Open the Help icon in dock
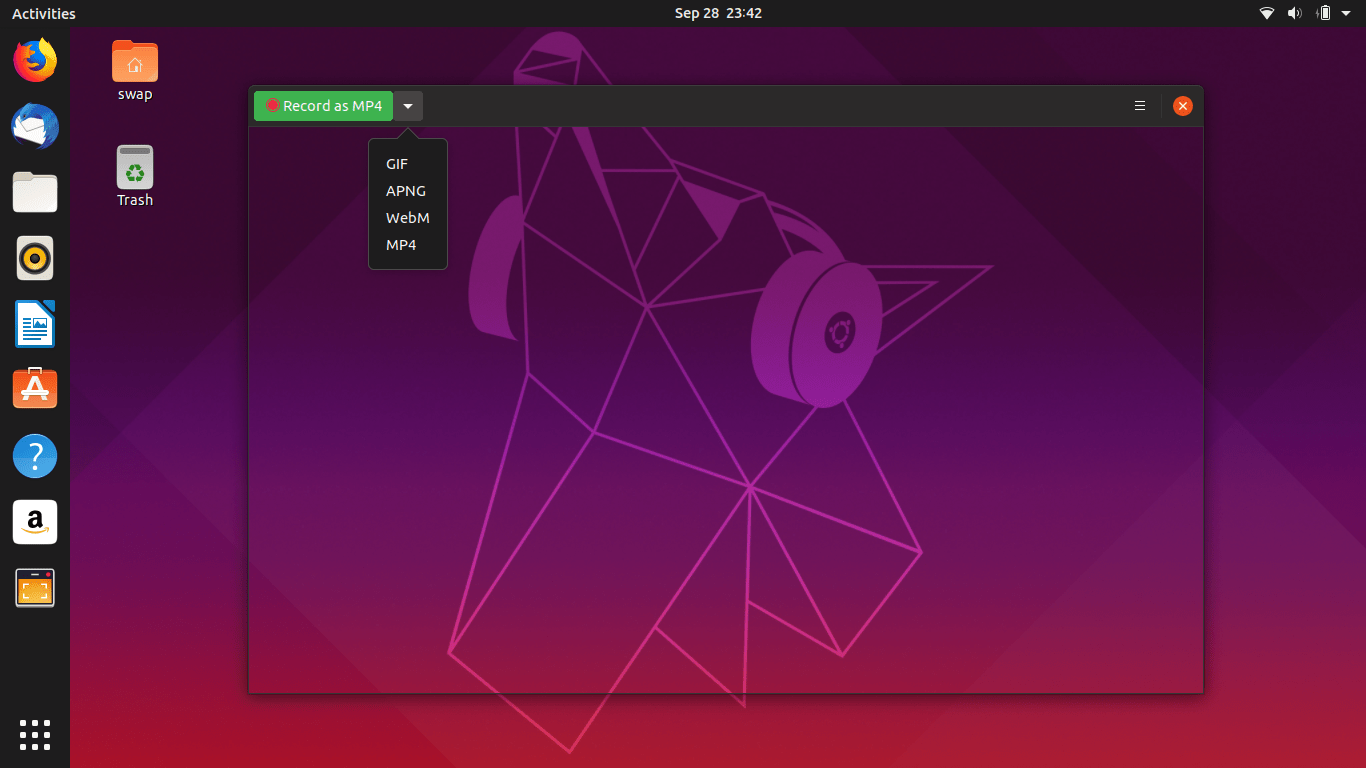This screenshot has height=768, width=1366. 35,456
